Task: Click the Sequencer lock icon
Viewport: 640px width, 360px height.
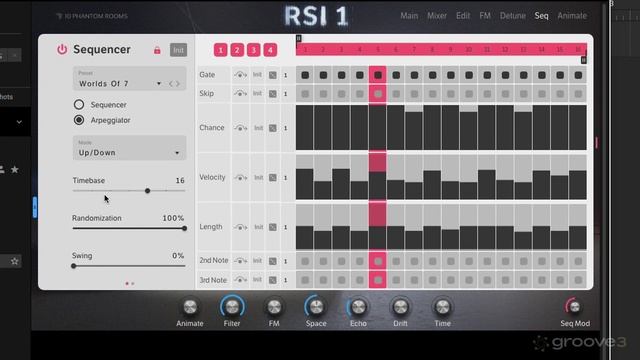Action: 157,50
